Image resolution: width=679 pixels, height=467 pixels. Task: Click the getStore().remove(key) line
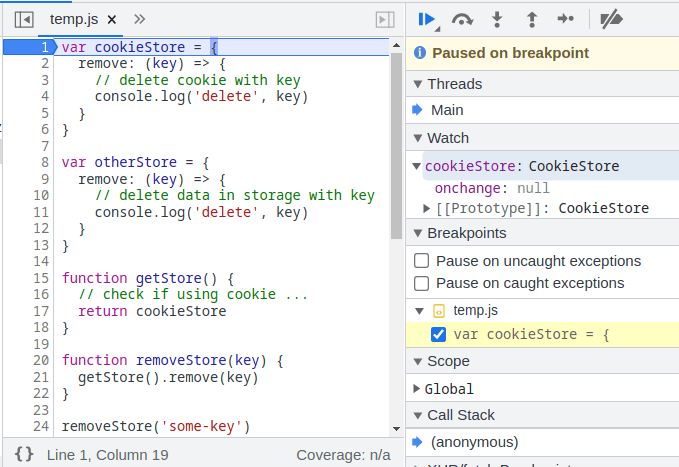point(168,377)
